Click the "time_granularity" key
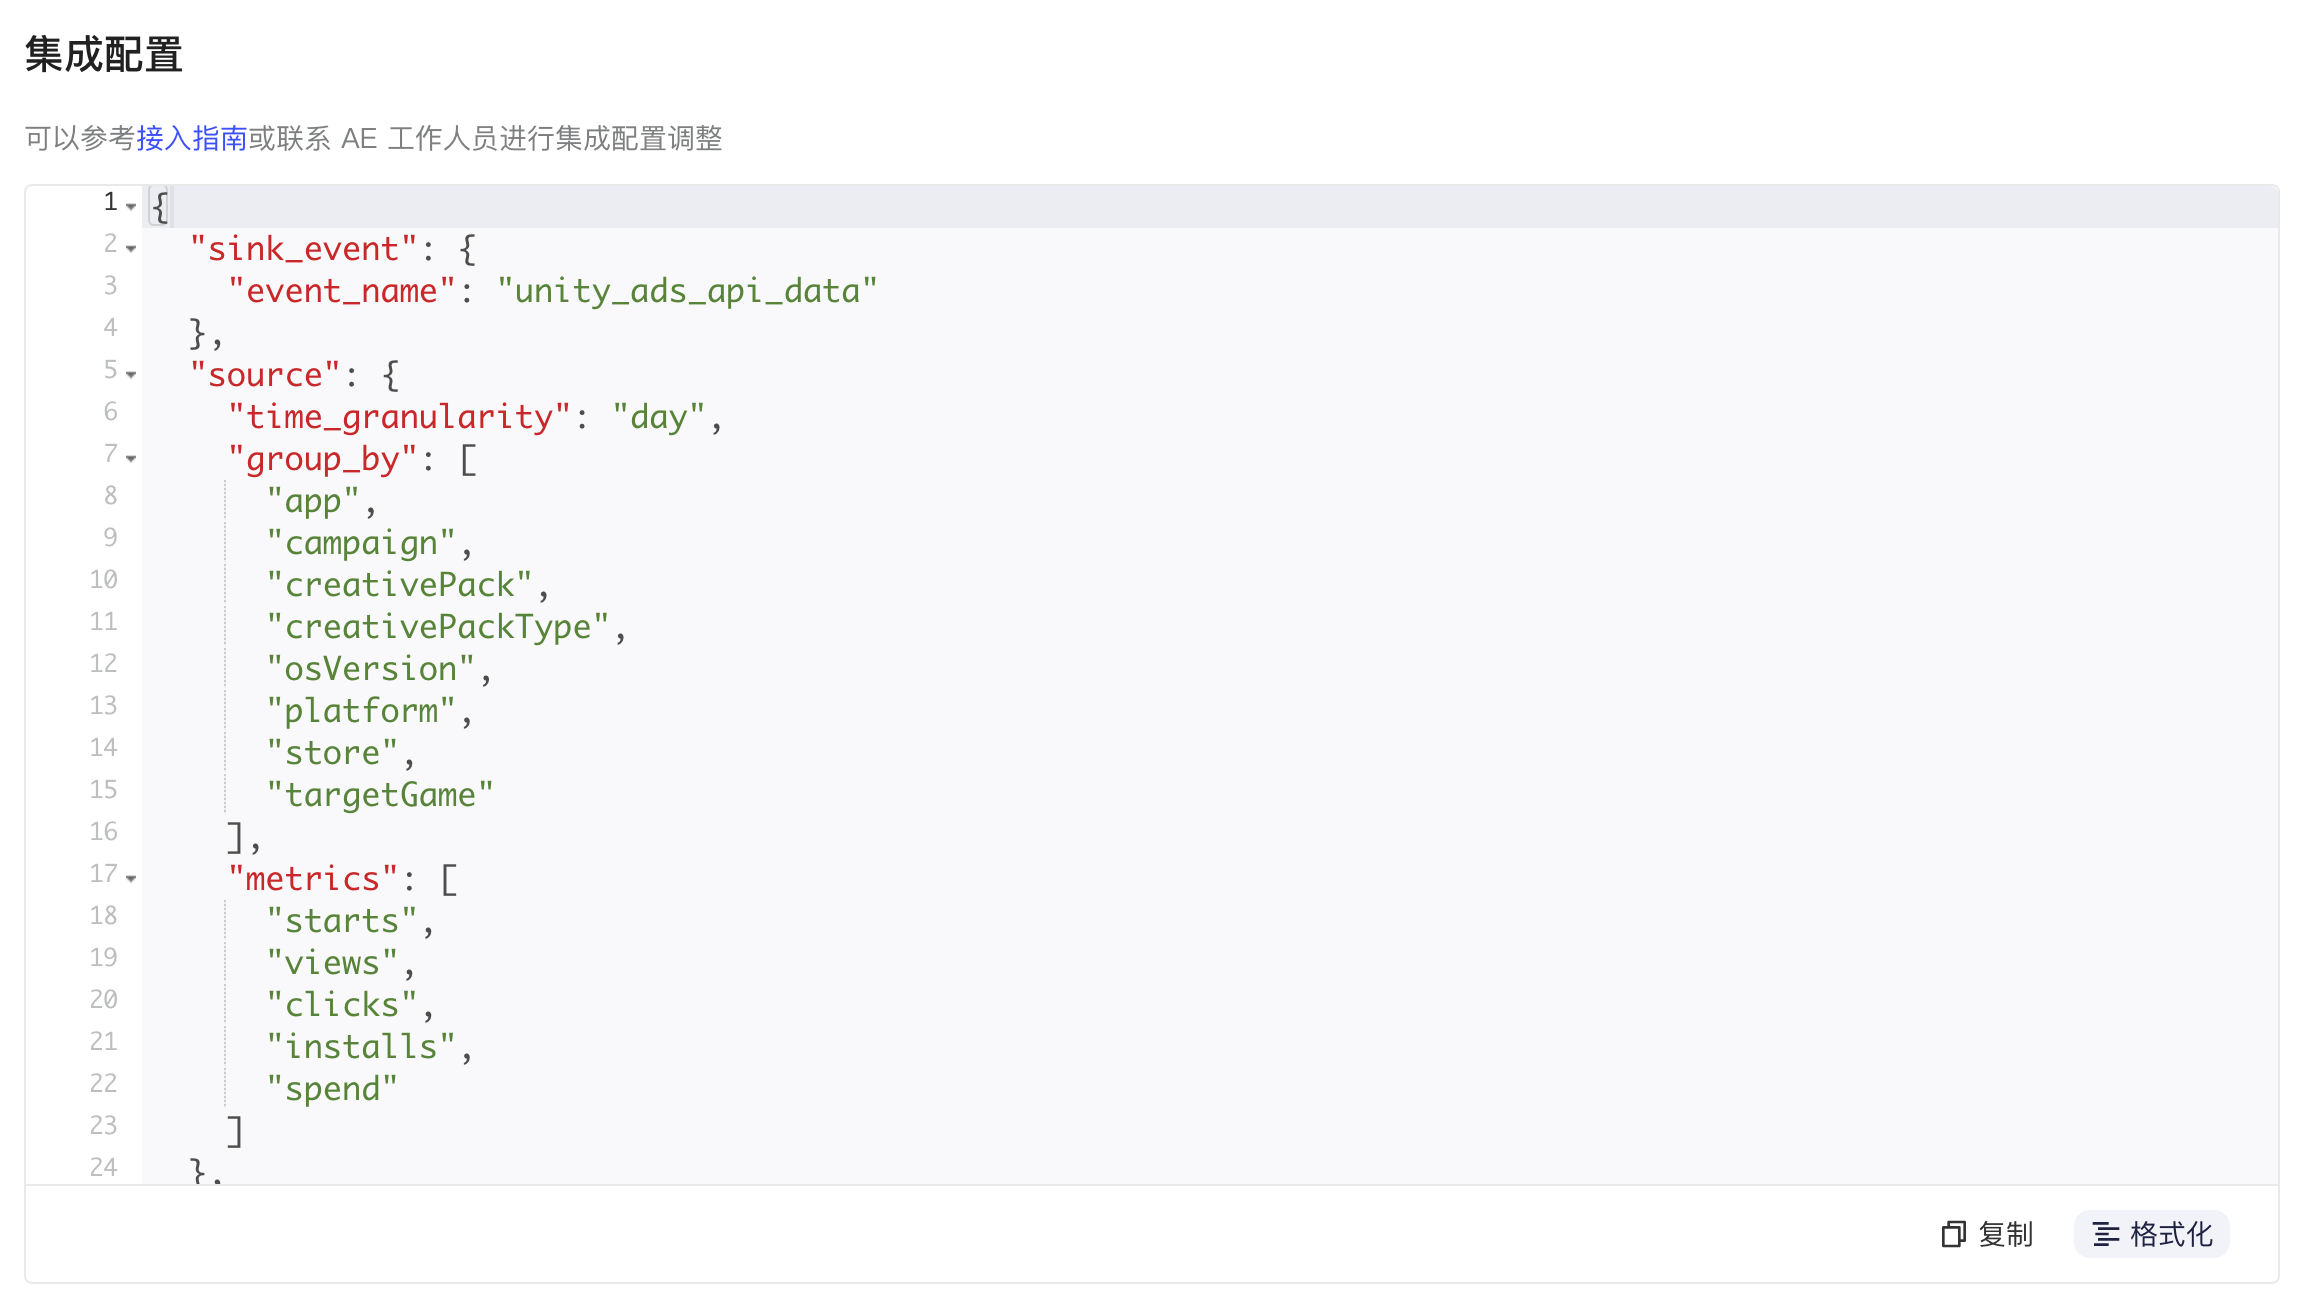The width and height of the screenshot is (2304, 1308). point(399,417)
